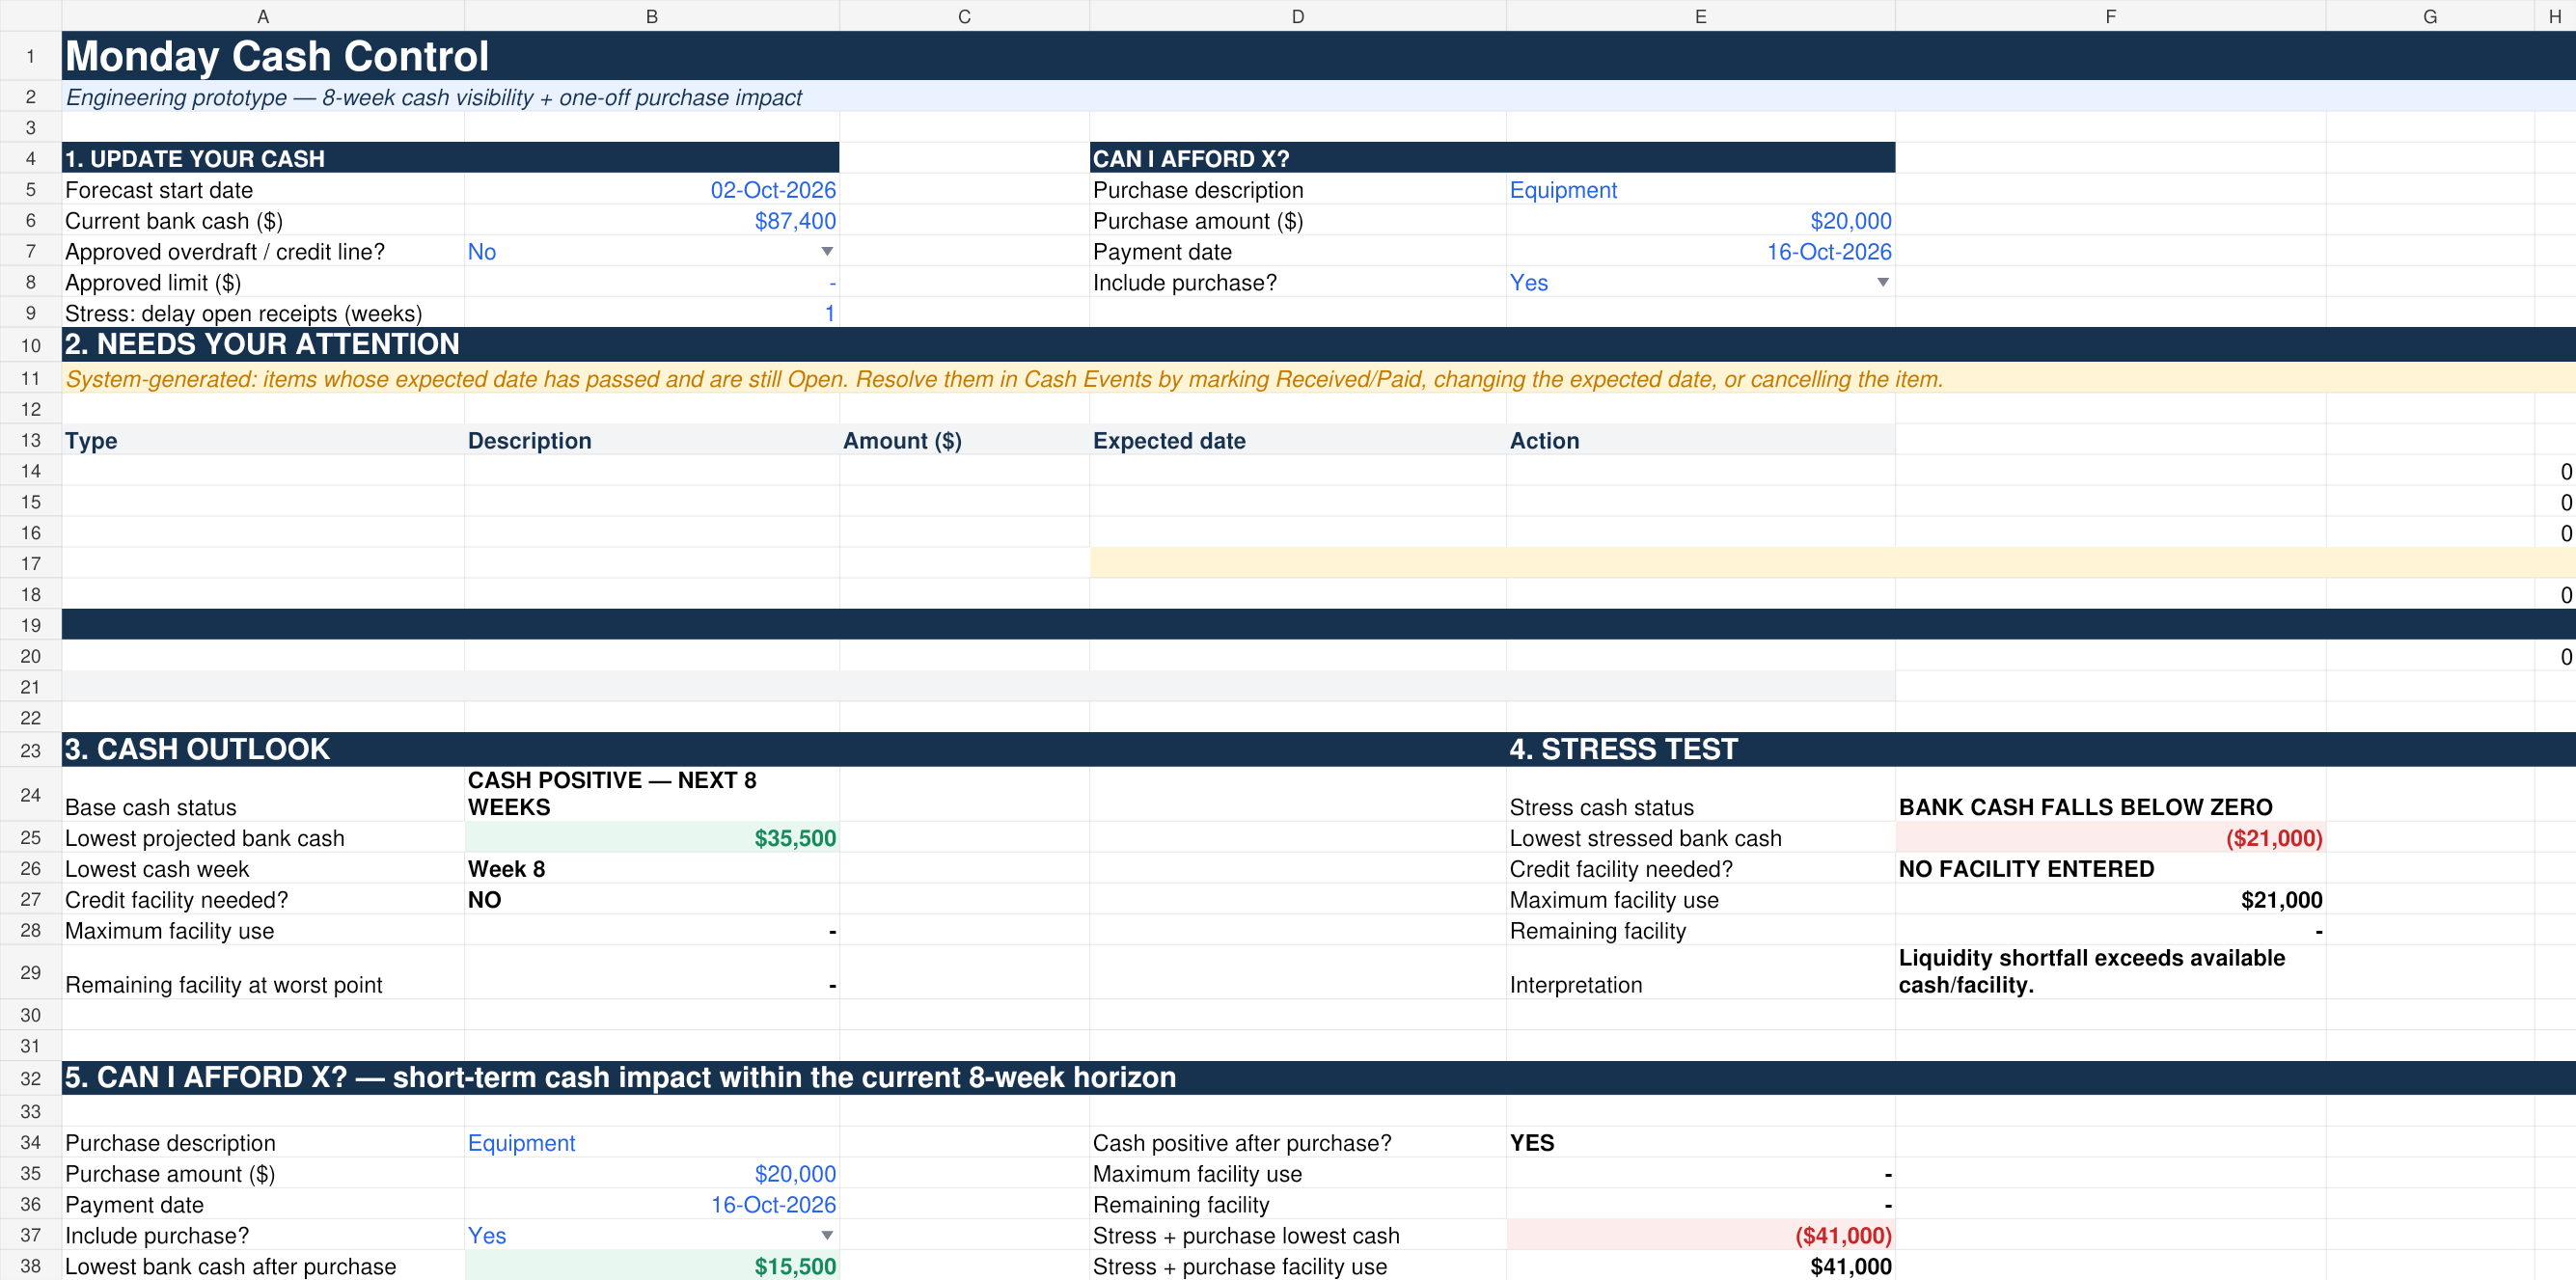Click the NO value for Credit facility needed
This screenshot has height=1280, width=2576.
coord(485,900)
